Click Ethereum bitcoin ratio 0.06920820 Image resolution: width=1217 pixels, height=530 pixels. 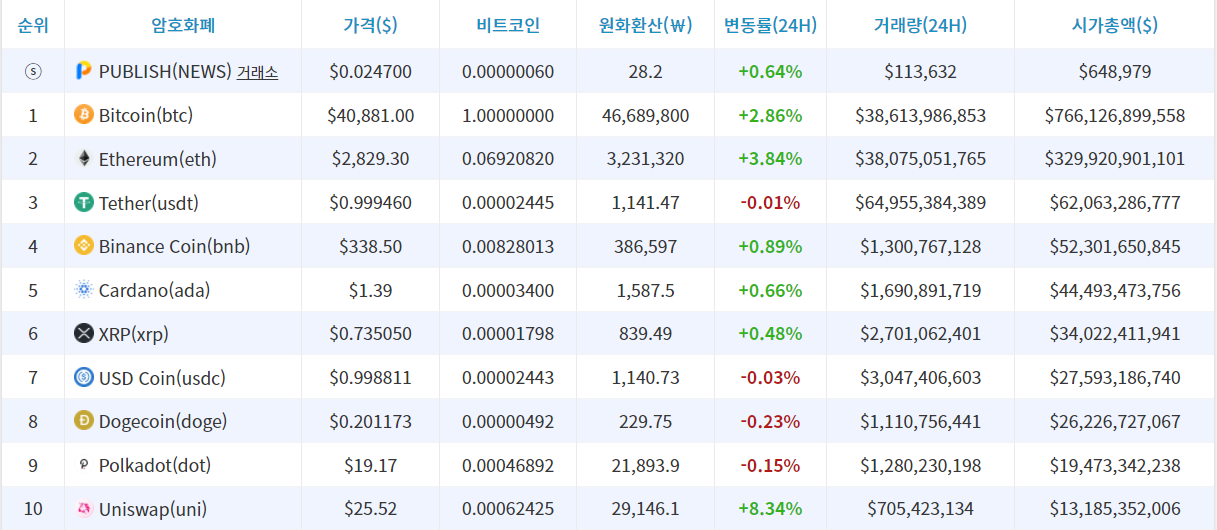[x=508, y=159]
